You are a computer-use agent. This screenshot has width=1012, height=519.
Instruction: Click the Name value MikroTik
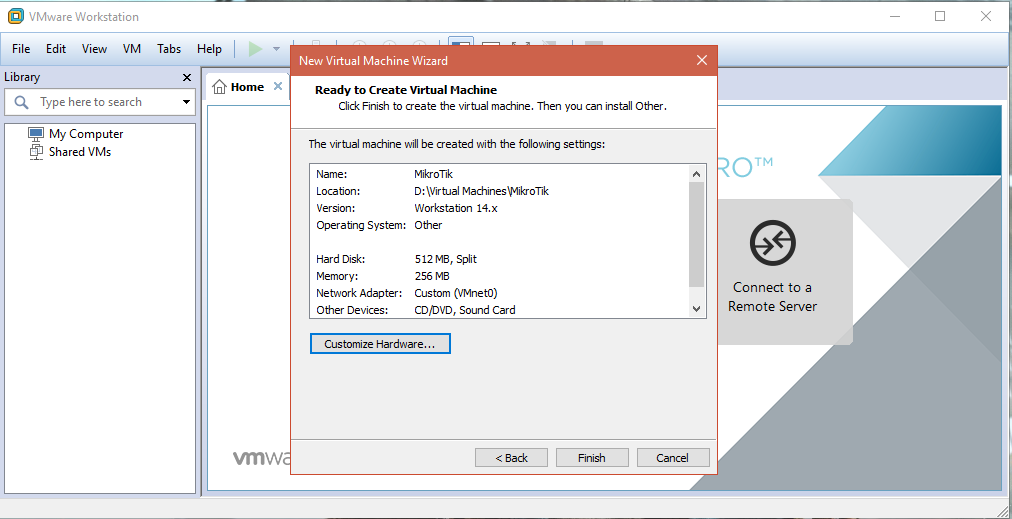(x=434, y=174)
